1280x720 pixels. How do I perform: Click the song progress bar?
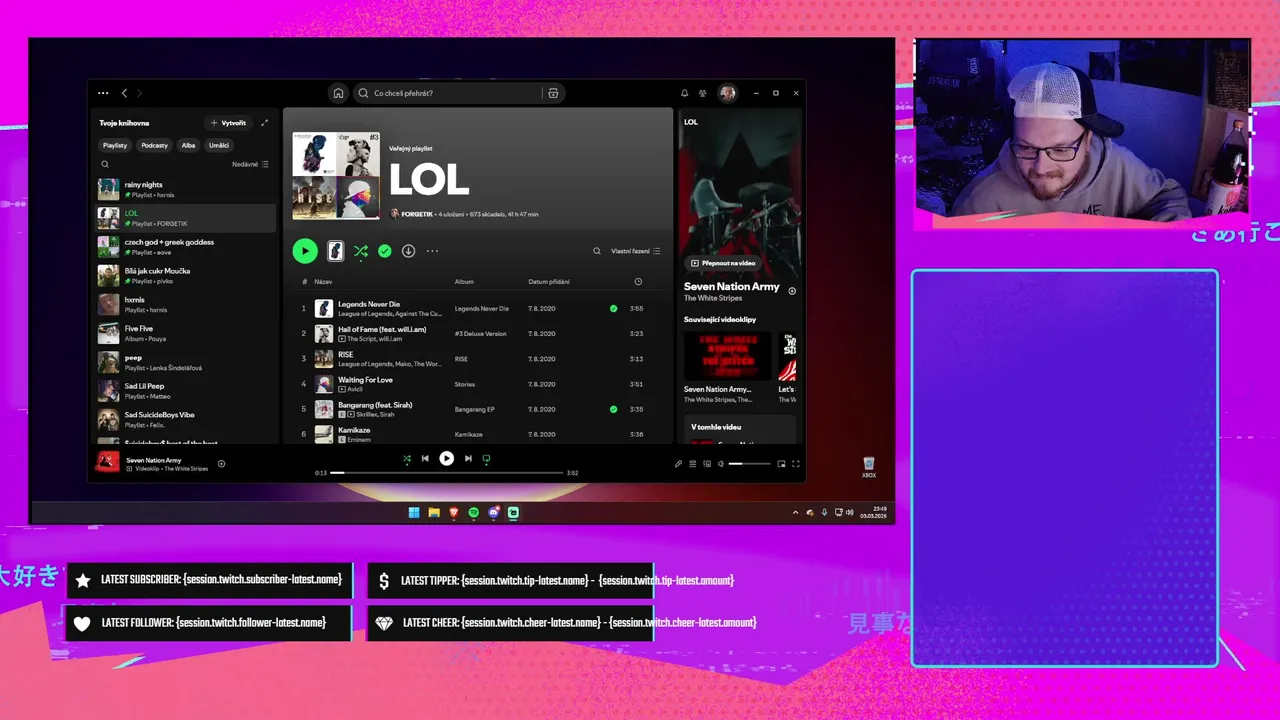[x=446, y=472]
